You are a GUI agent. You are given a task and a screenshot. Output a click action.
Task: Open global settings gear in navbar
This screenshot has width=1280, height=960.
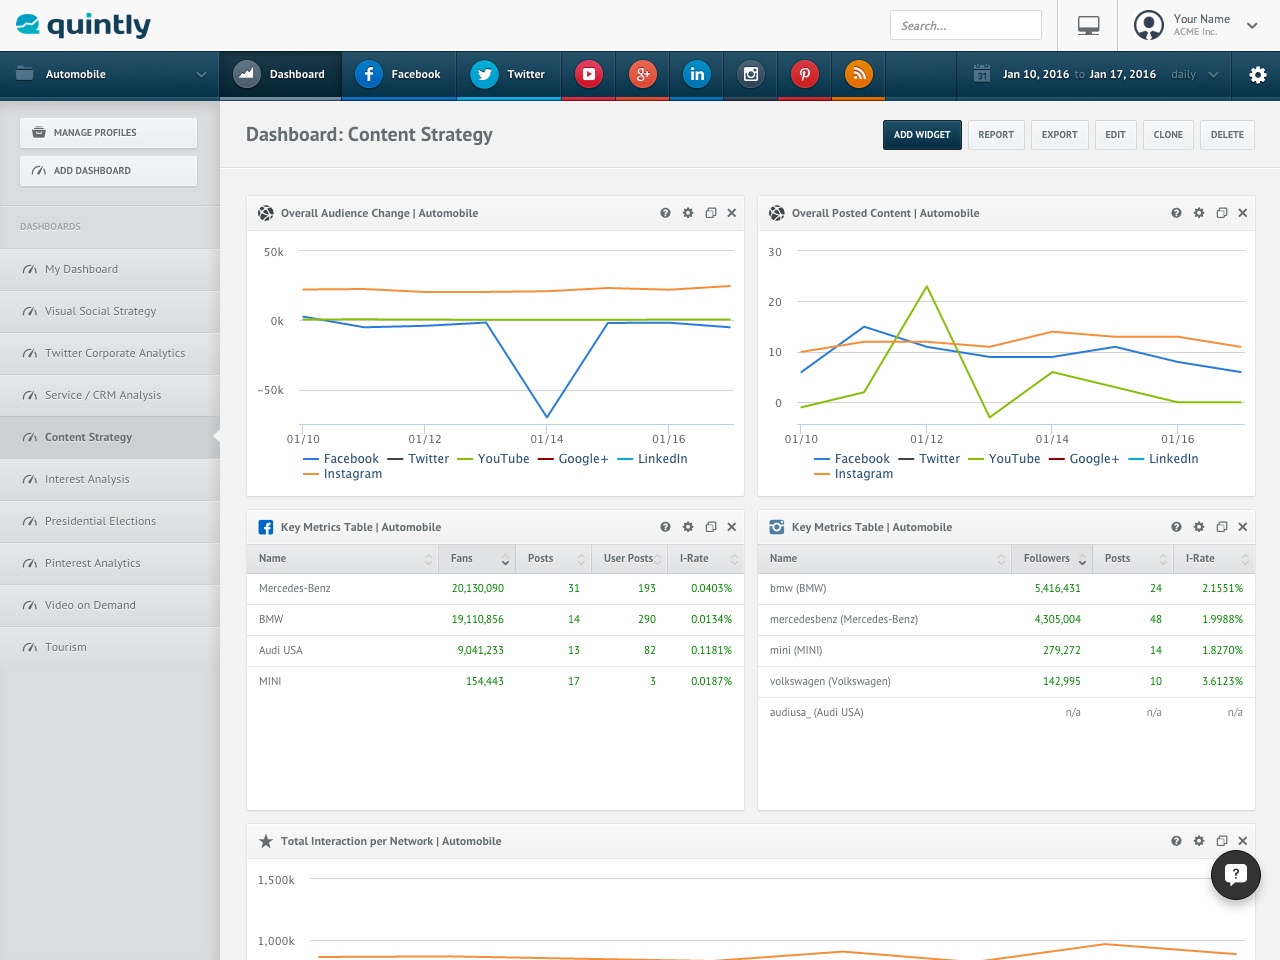pos(1258,75)
